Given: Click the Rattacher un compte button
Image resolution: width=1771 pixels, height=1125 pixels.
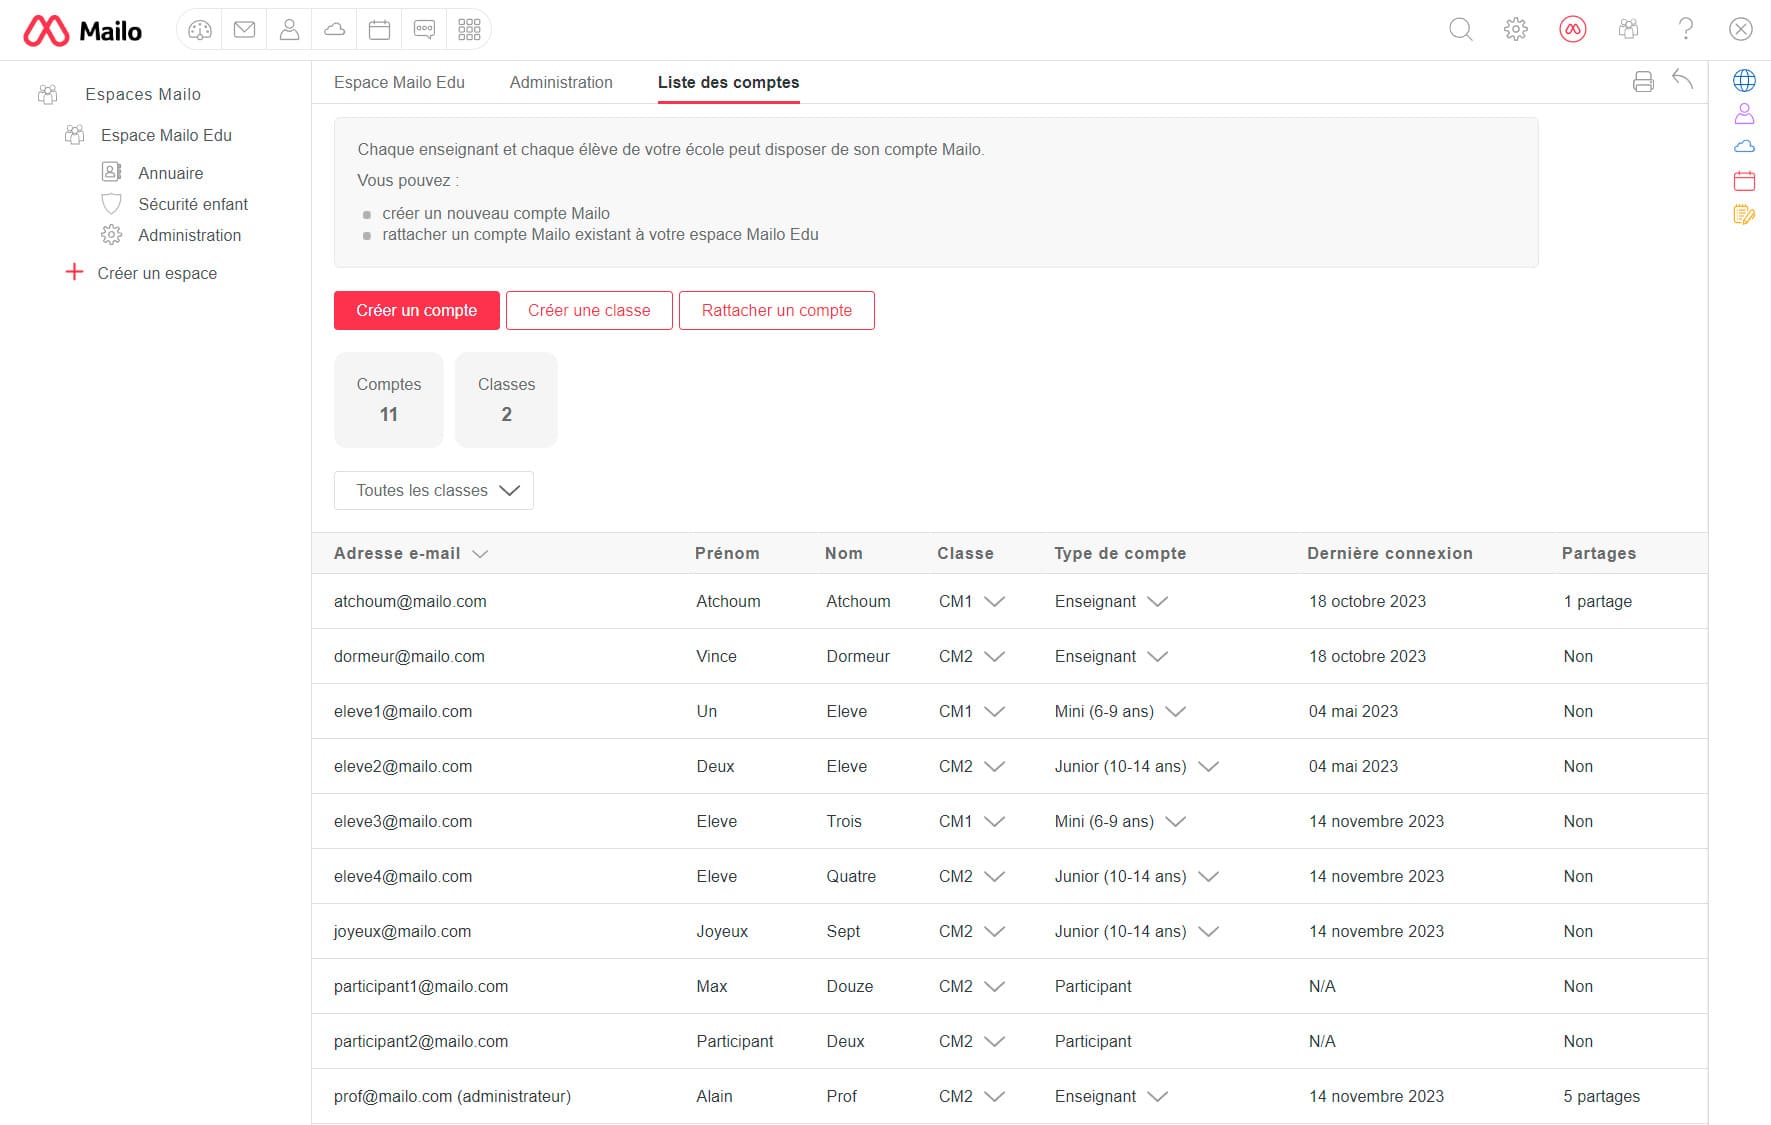Looking at the screenshot, I should pos(776,310).
